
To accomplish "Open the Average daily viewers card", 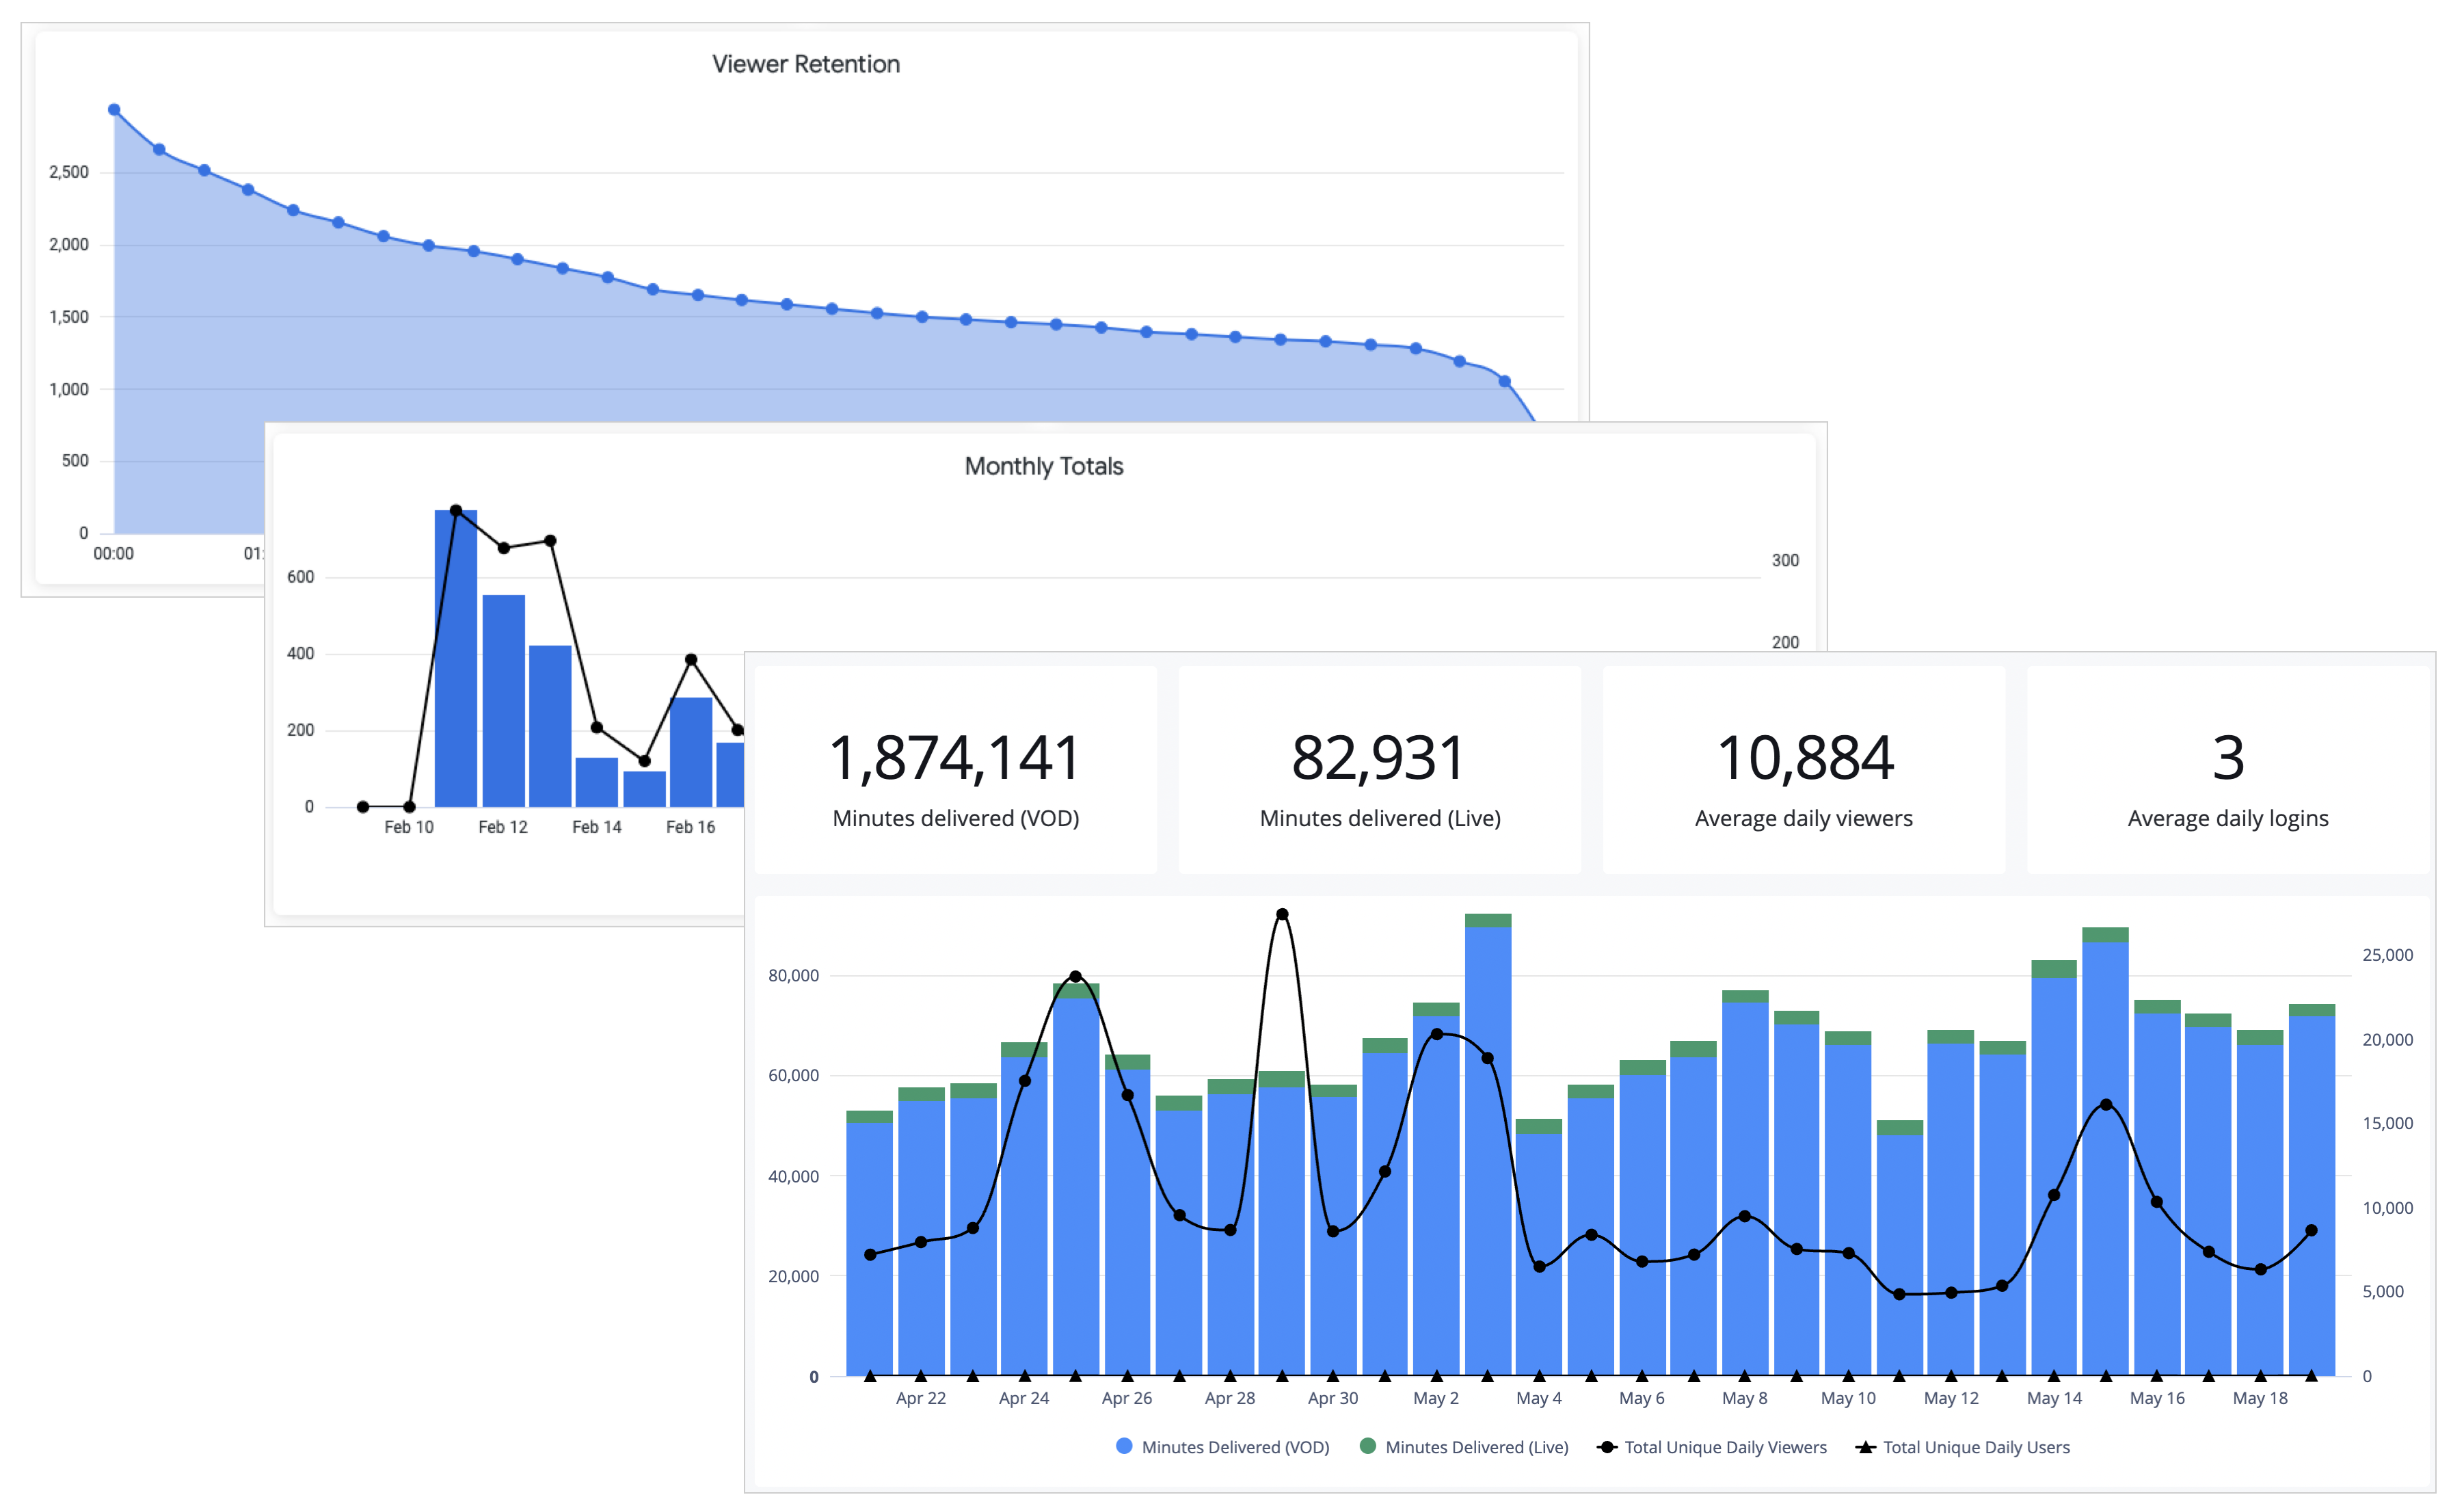I will [1803, 770].
